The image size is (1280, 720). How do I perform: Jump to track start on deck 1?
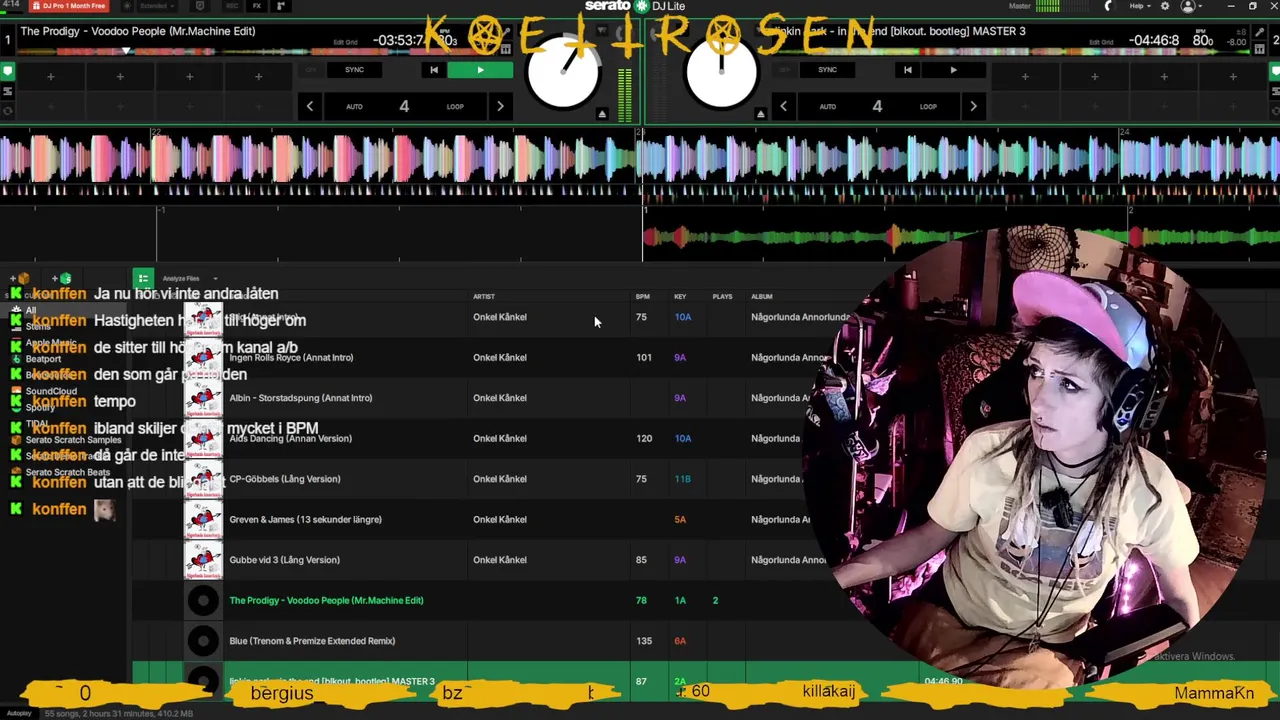pyautogui.click(x=433, y=70)
